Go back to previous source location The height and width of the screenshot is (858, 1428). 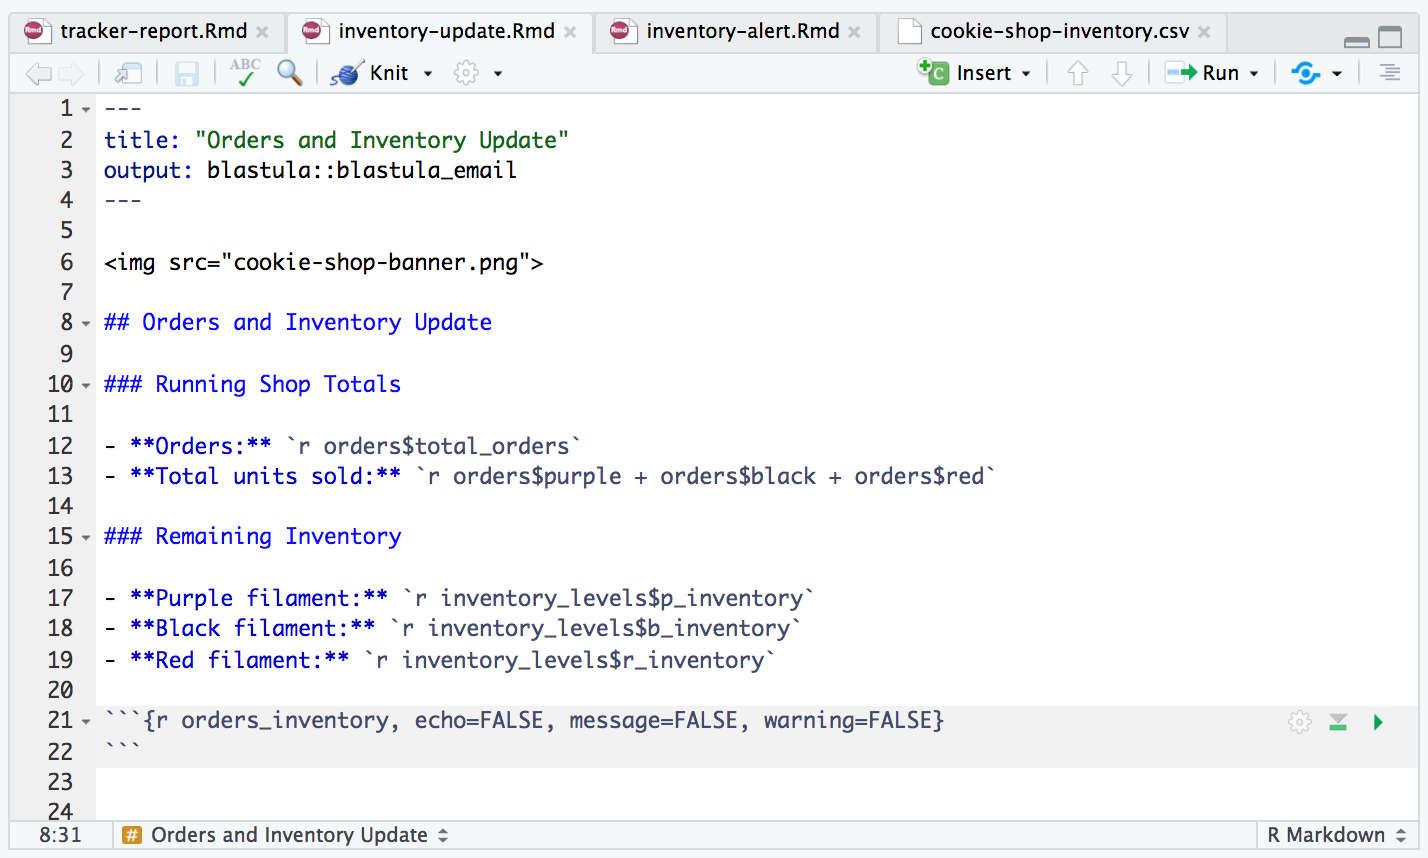tap(38, 73)
